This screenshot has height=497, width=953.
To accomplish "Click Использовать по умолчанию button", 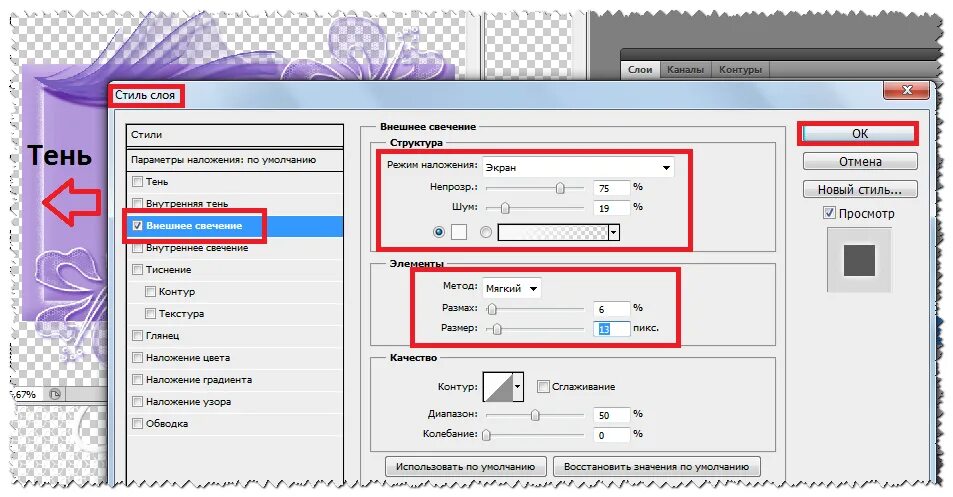I will [x=466, y=467].
